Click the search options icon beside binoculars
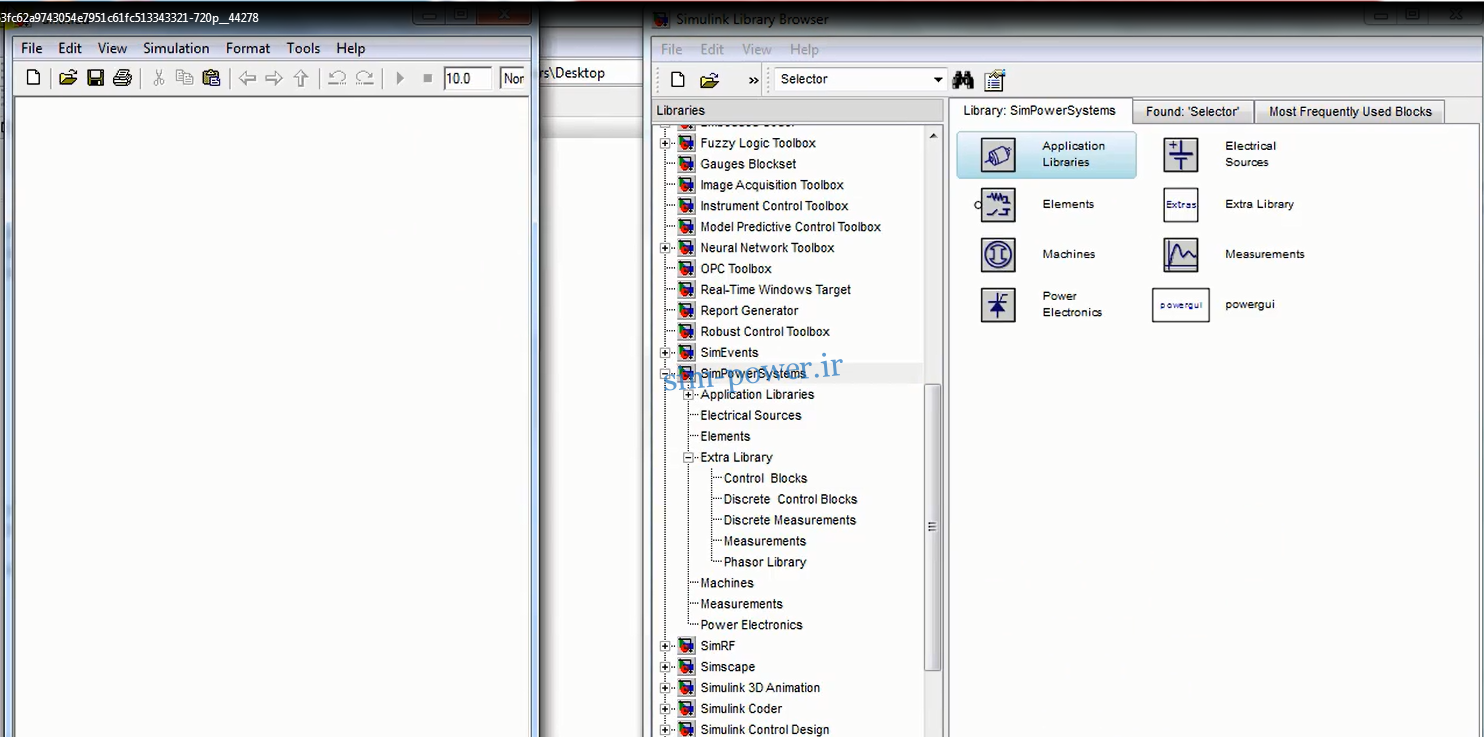The height and width of the screenshot is (737, 1484). point(994,80)
